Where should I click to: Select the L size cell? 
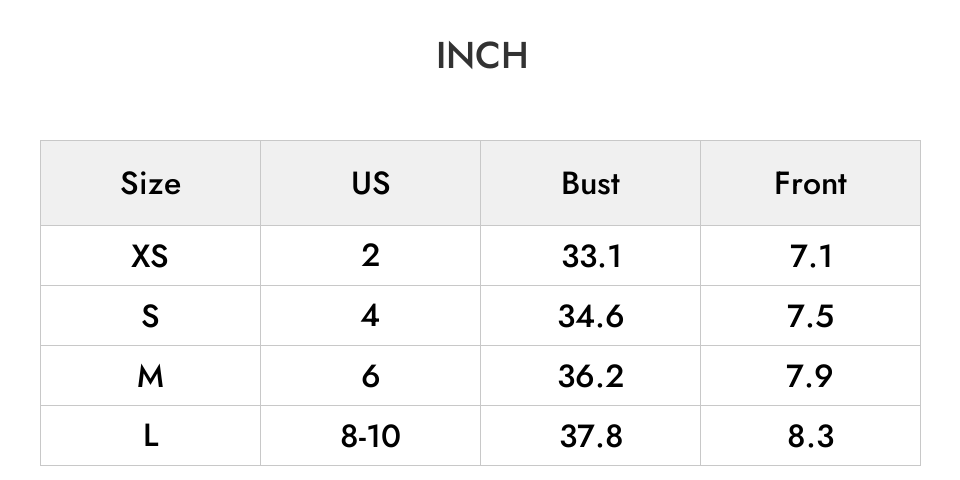[x=151, y=435]
